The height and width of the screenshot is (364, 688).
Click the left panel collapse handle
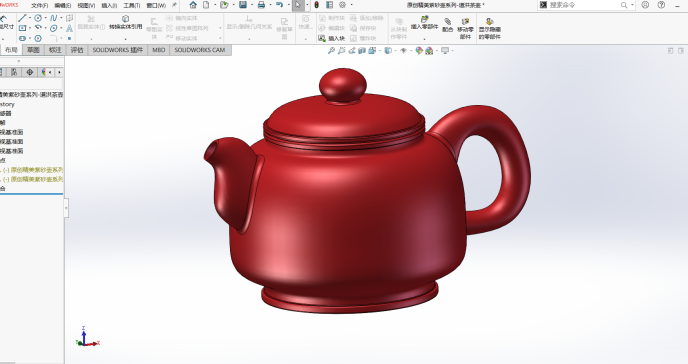(66, 208)
